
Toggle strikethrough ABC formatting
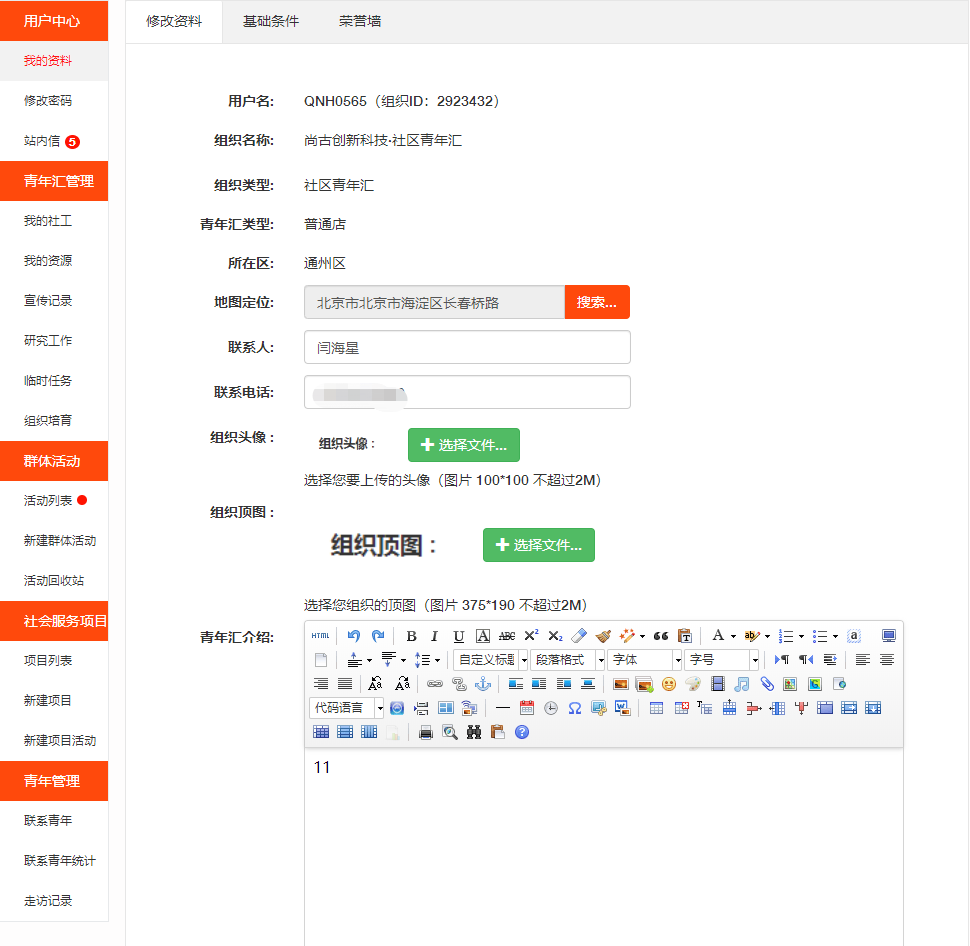click(x=507, y=635)
